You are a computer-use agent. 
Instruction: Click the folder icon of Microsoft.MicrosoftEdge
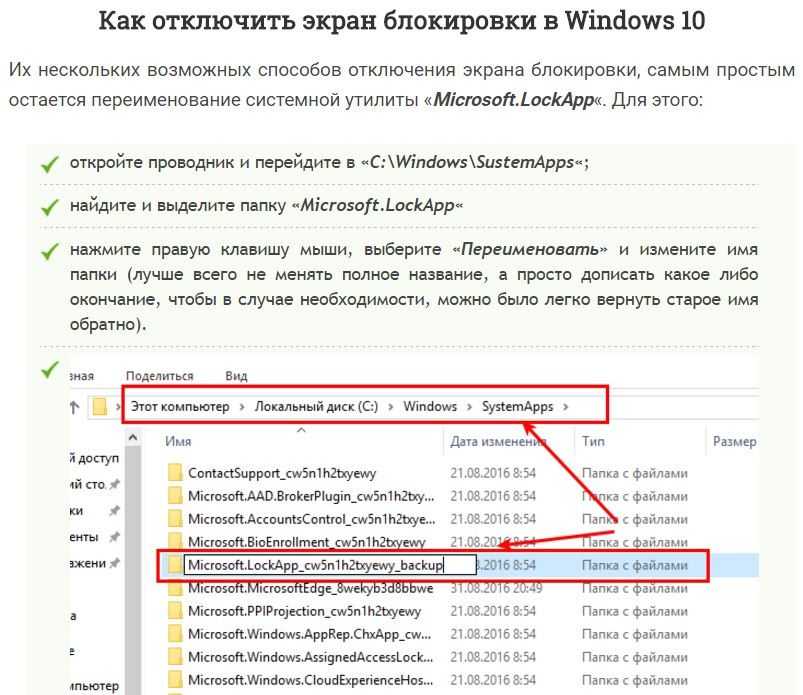[175, 588]
